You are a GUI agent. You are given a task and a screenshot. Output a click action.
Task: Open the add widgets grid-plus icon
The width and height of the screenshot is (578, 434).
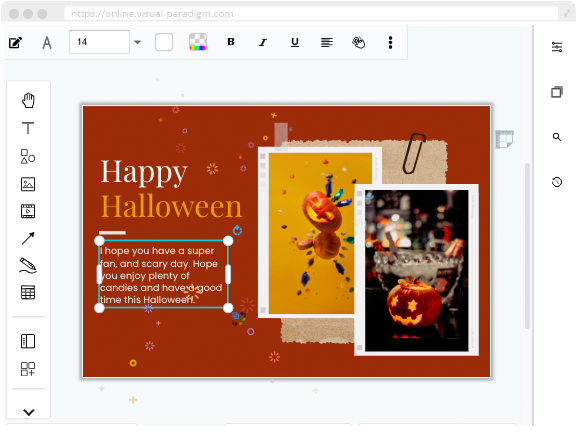(28, 369)
